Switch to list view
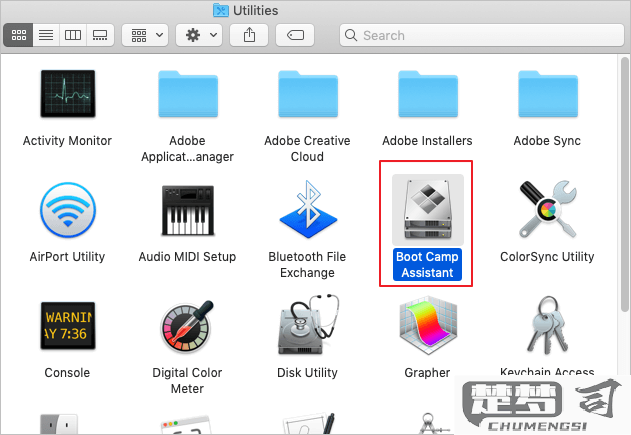Viewport: 631px width, 435px height. point(46,35)
